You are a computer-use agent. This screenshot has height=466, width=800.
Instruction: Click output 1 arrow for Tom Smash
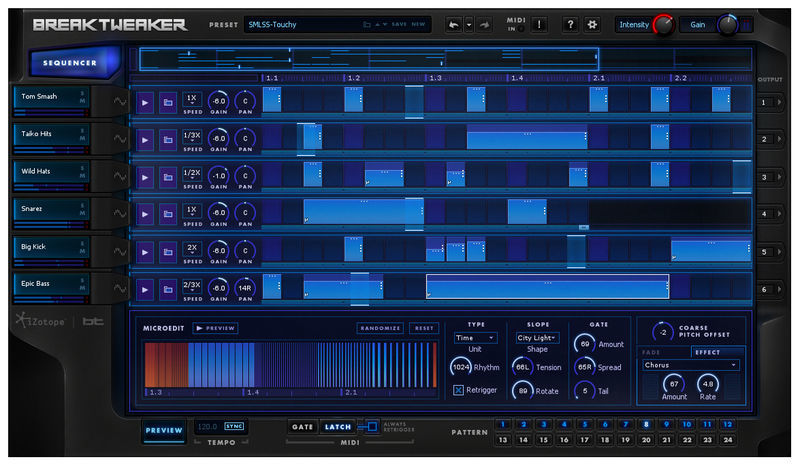point(779,103)
